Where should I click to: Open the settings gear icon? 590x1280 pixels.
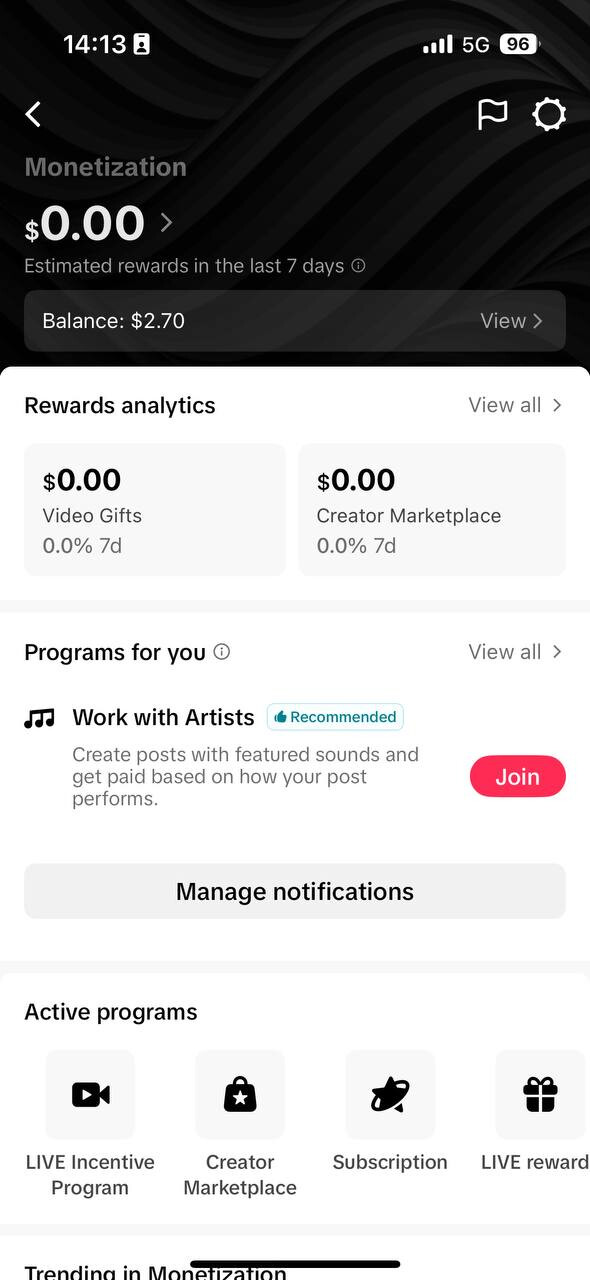point(549,114)
